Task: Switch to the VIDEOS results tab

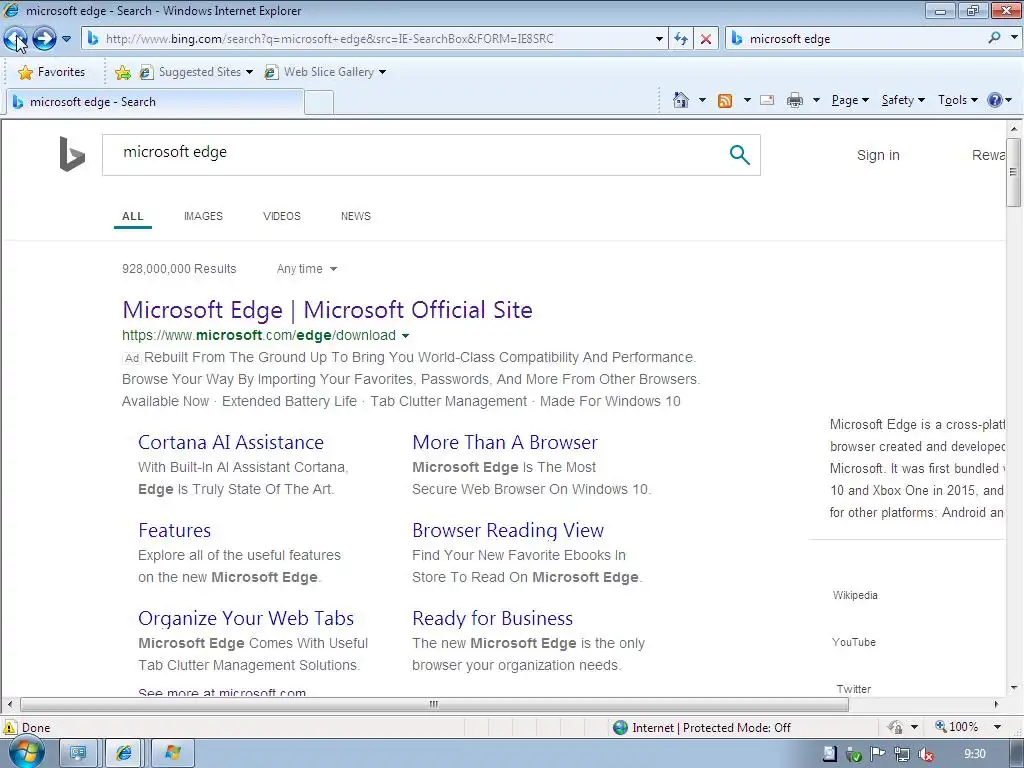Action: pos(281,216)
